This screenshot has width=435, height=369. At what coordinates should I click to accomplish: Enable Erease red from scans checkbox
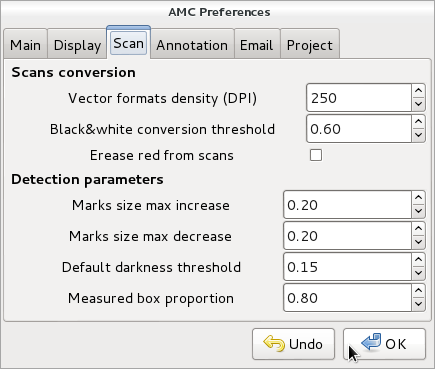[316, 155]
